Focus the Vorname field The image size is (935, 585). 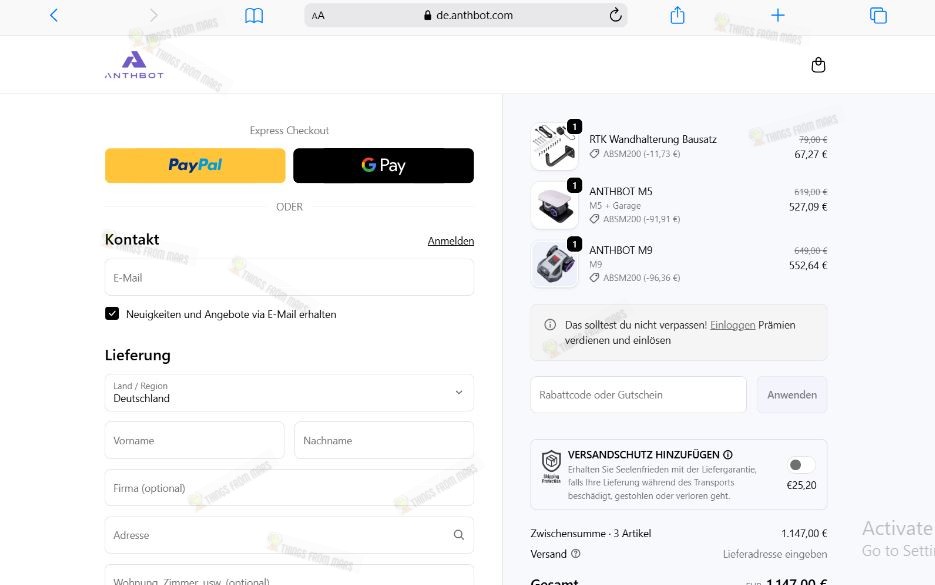[195, 440]
